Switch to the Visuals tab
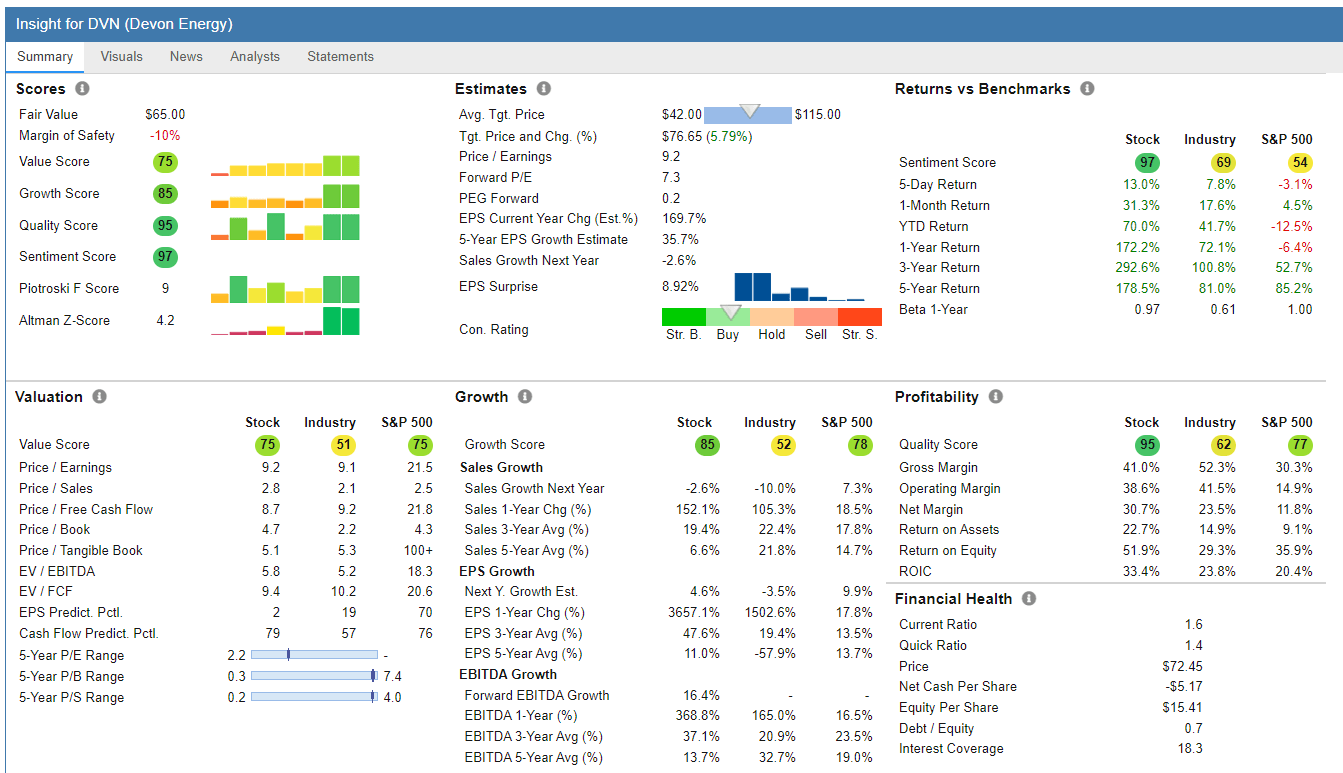The image size is (1343, 773). (x=122, y=57)
